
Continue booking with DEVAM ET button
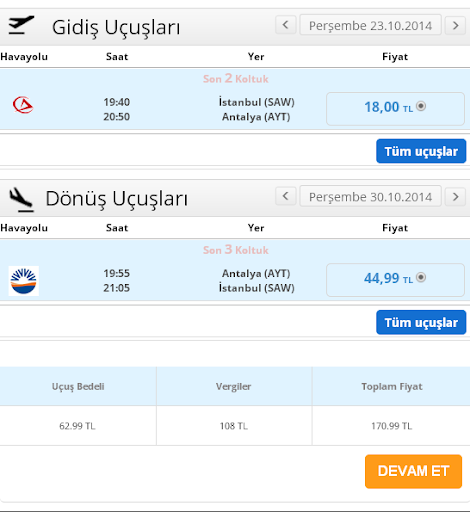point(413,471)
